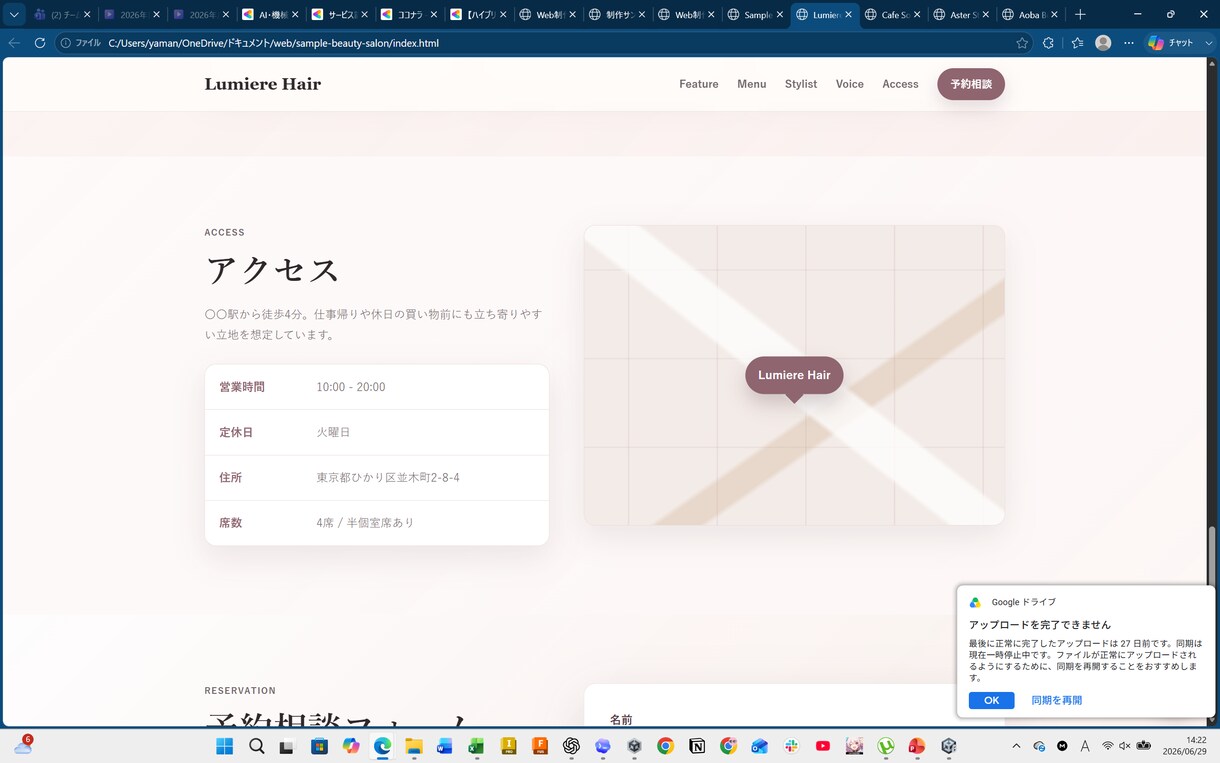Screen dimensions: 1220x763
Task: Open the Windows Start menu
Action: point(224,746)
